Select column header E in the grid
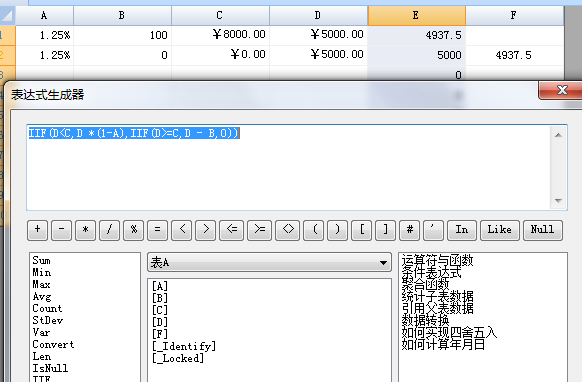 (x=416, y=16)
